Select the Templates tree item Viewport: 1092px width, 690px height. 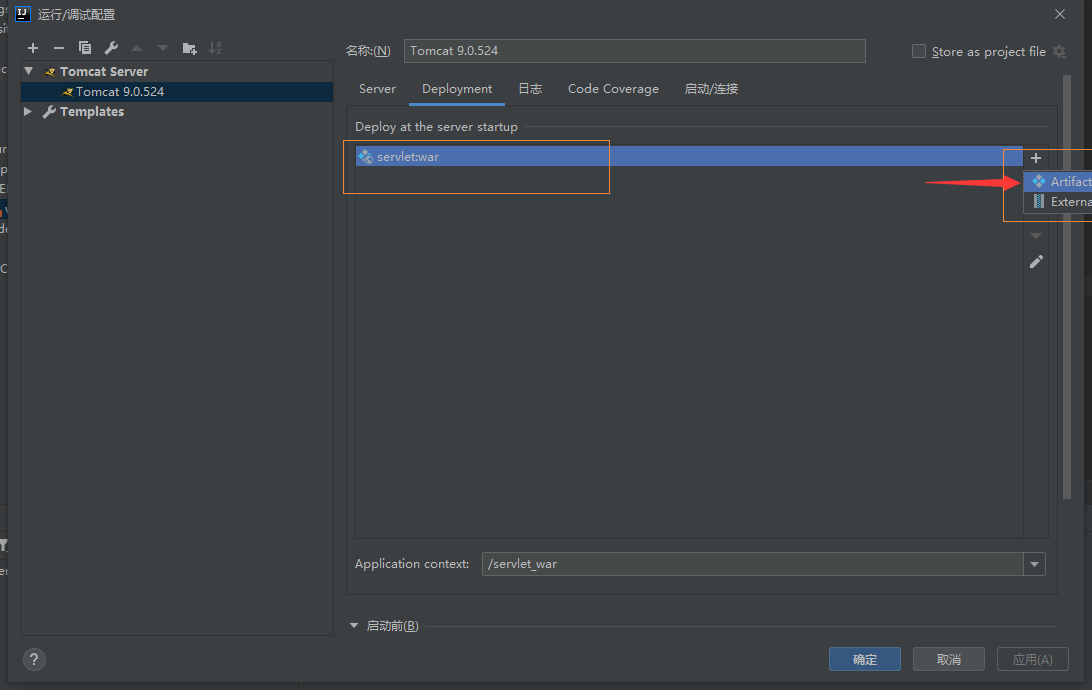pos(91,111)
